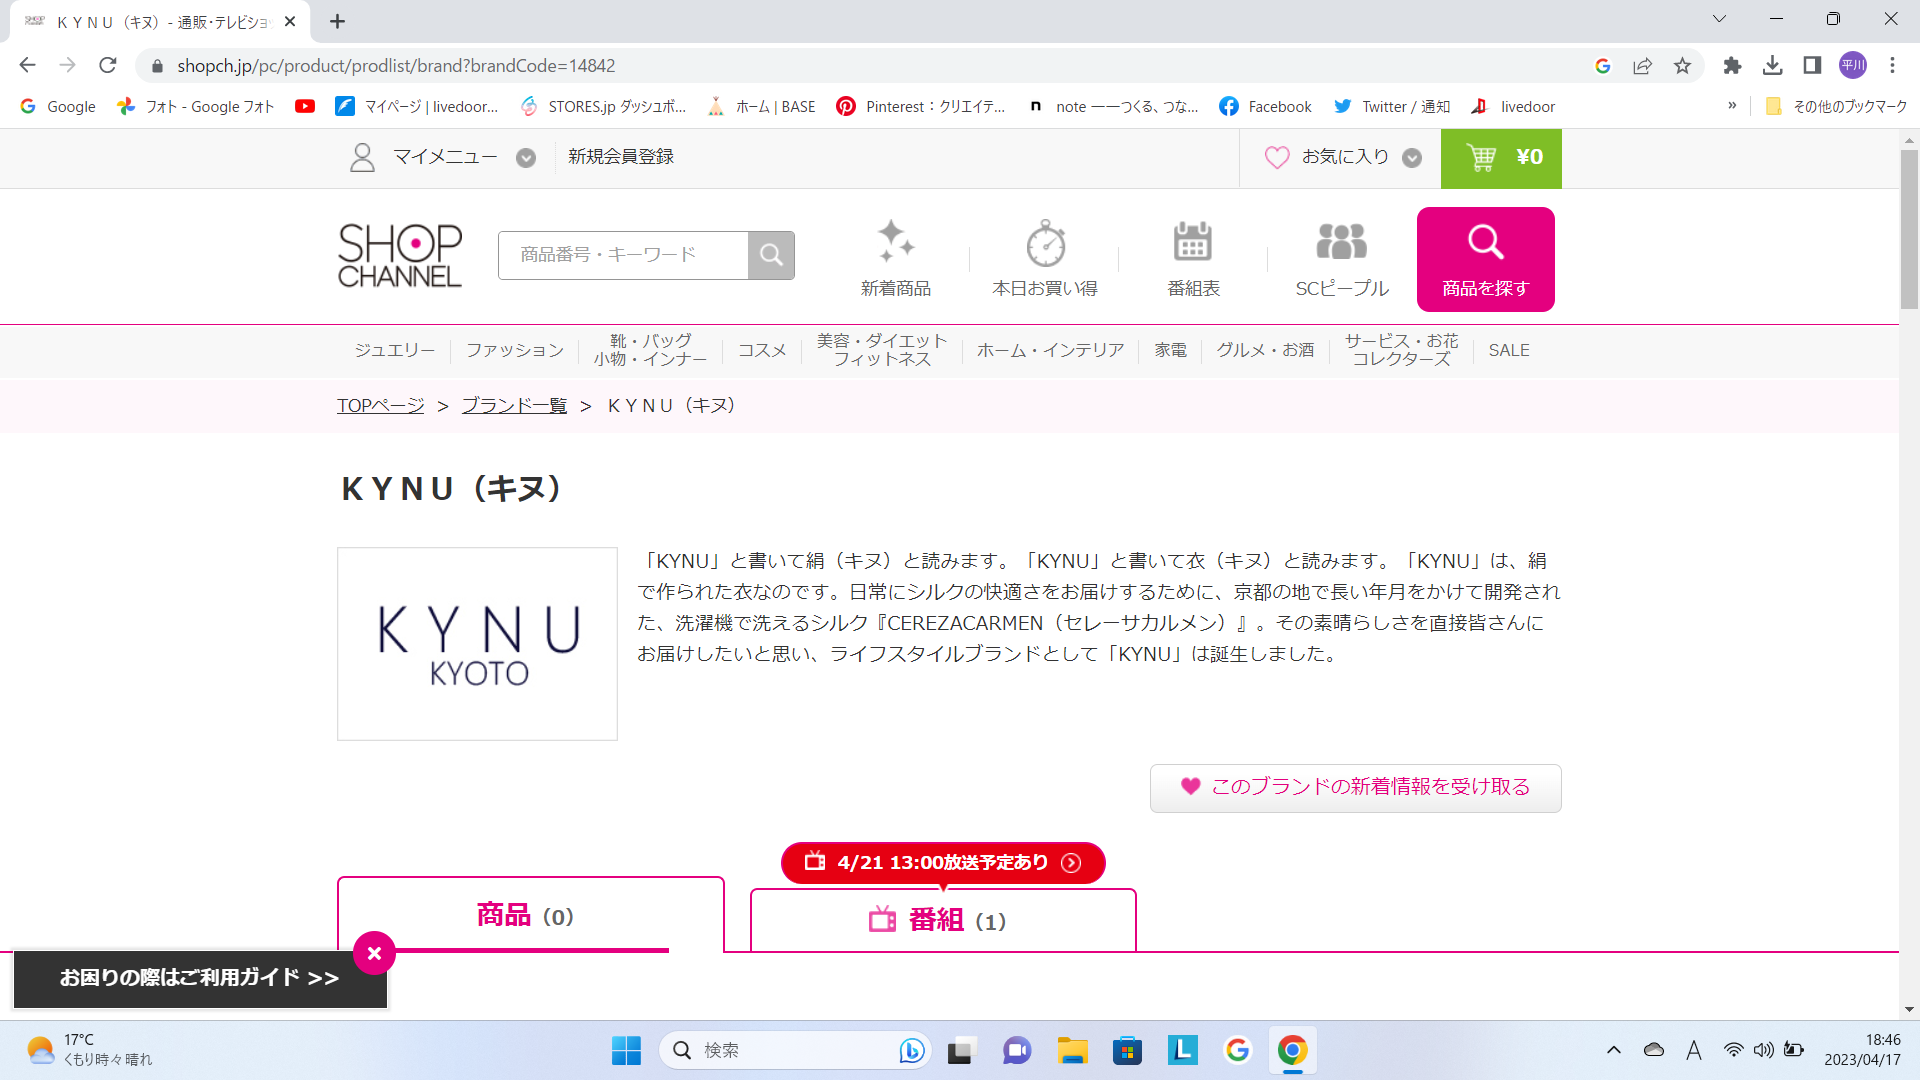Open その他のブックマーク folder
1920x1080 pixels.
[x=1836, y=106]
